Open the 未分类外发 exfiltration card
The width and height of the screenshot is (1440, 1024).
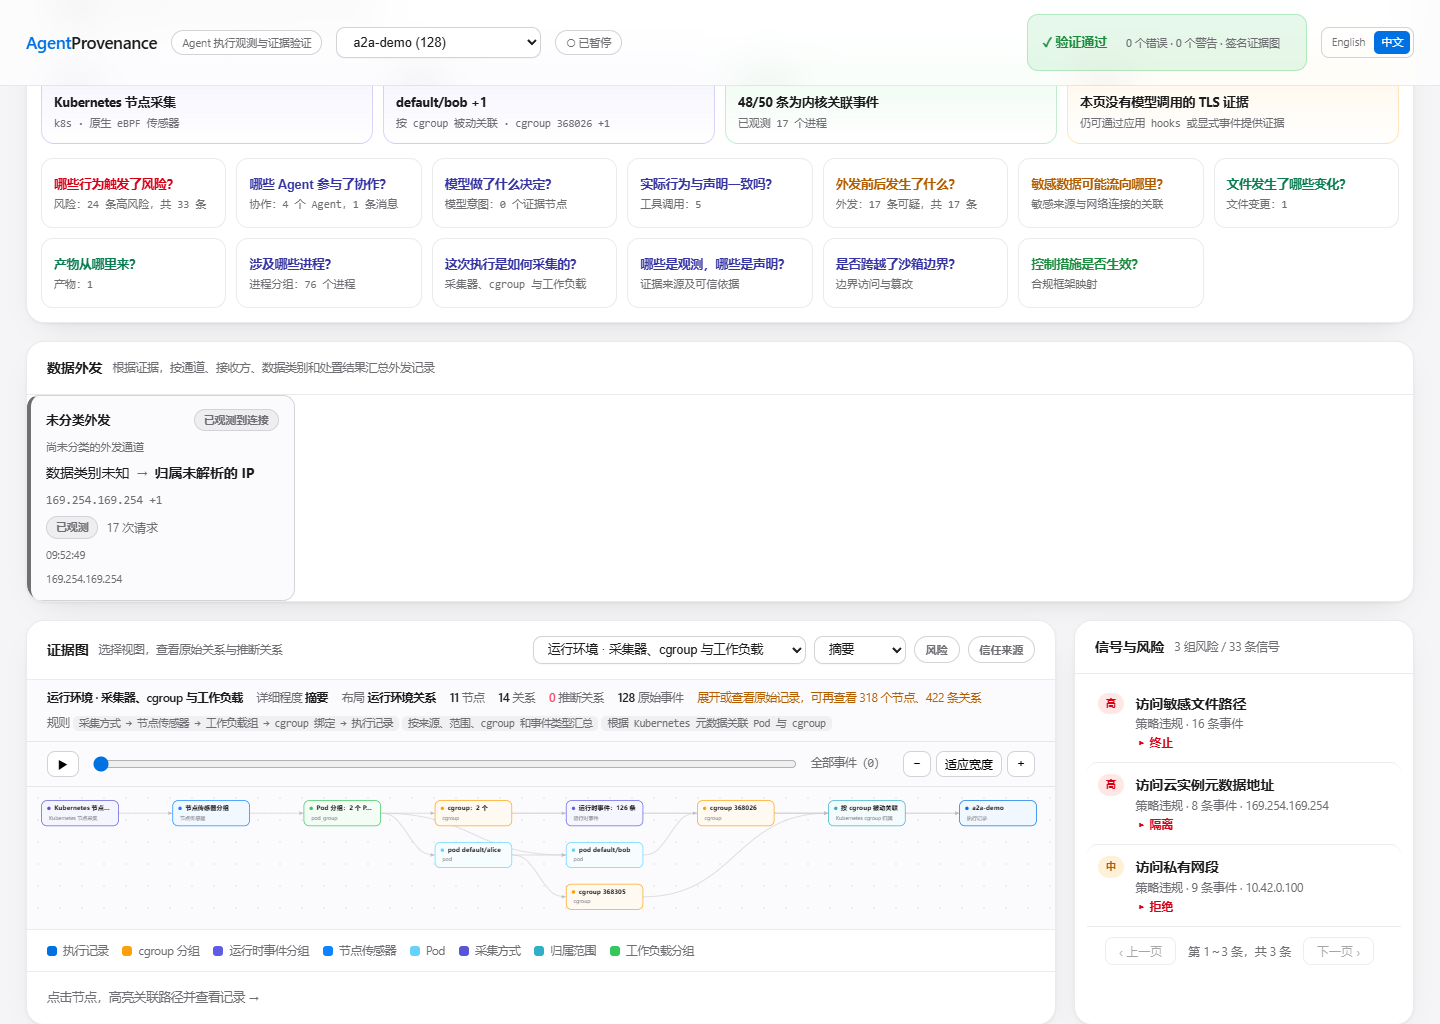tap(162, 498)
